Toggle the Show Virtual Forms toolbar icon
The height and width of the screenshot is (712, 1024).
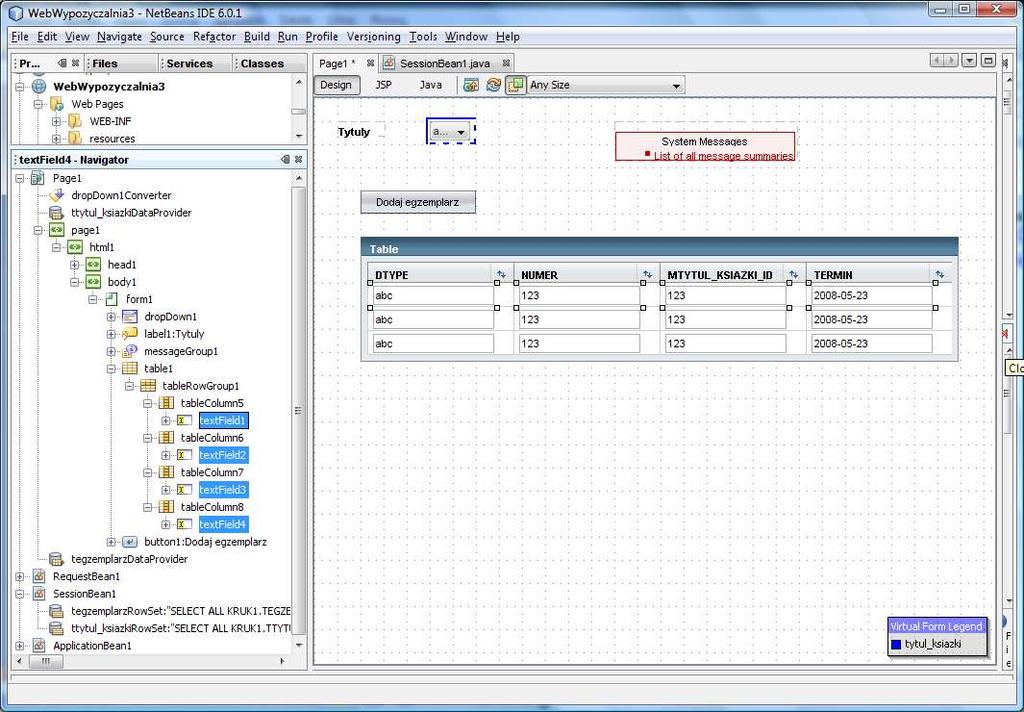click(515, 85)
